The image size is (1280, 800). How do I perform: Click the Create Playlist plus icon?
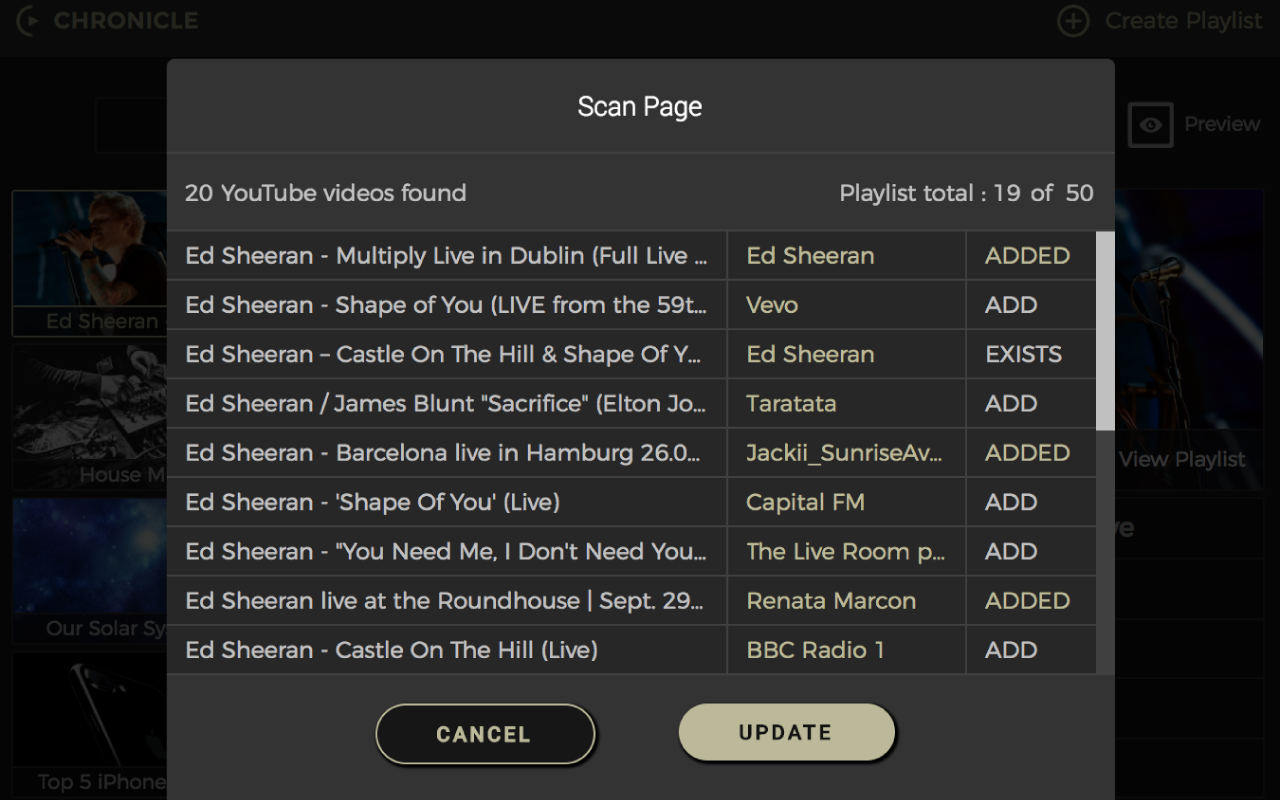click(1073, 21)
